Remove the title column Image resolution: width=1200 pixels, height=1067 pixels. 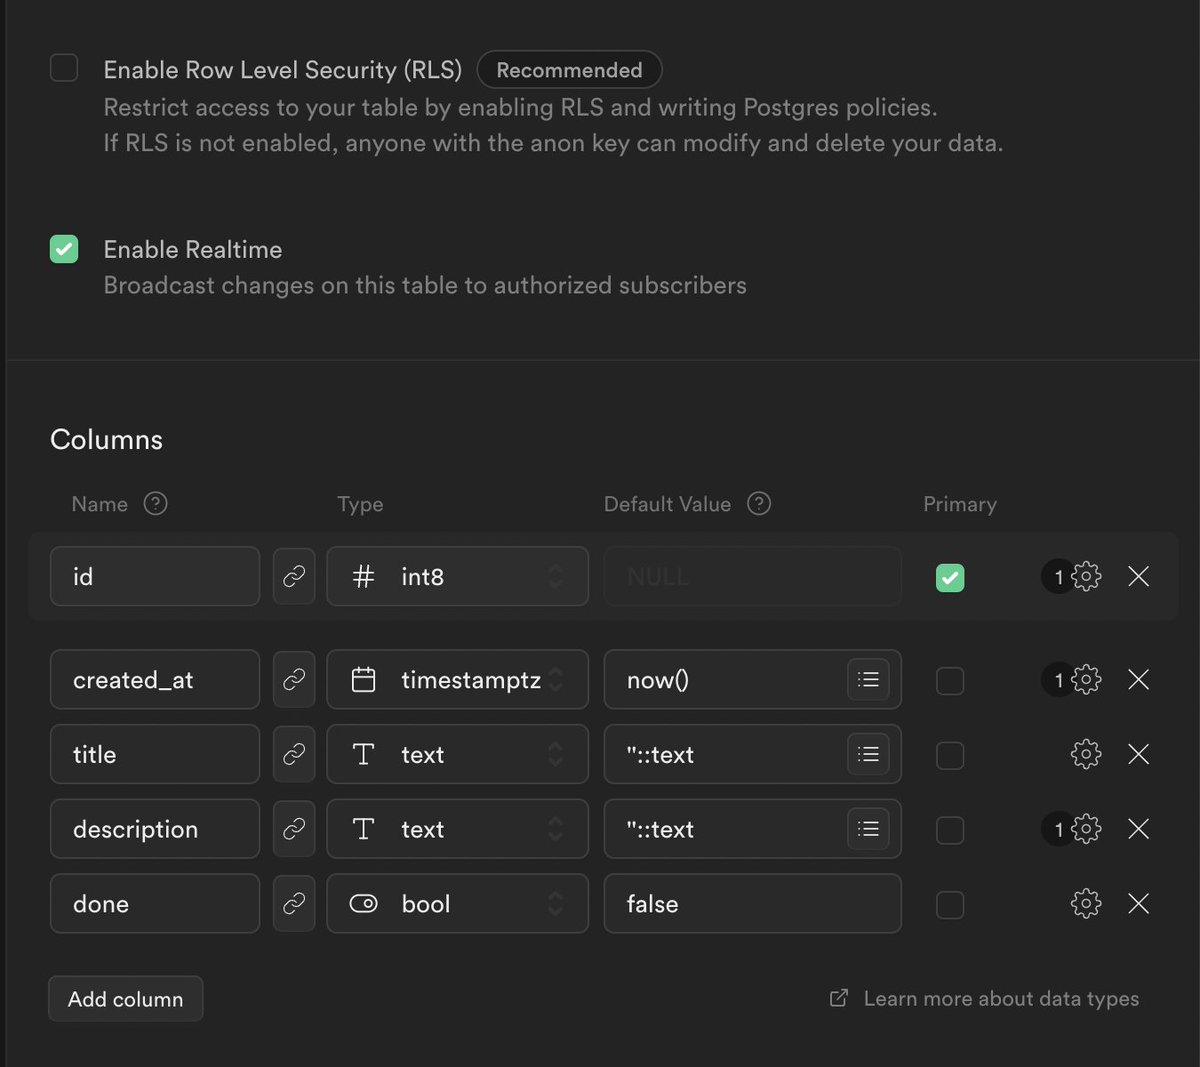tap(1138, 754)
